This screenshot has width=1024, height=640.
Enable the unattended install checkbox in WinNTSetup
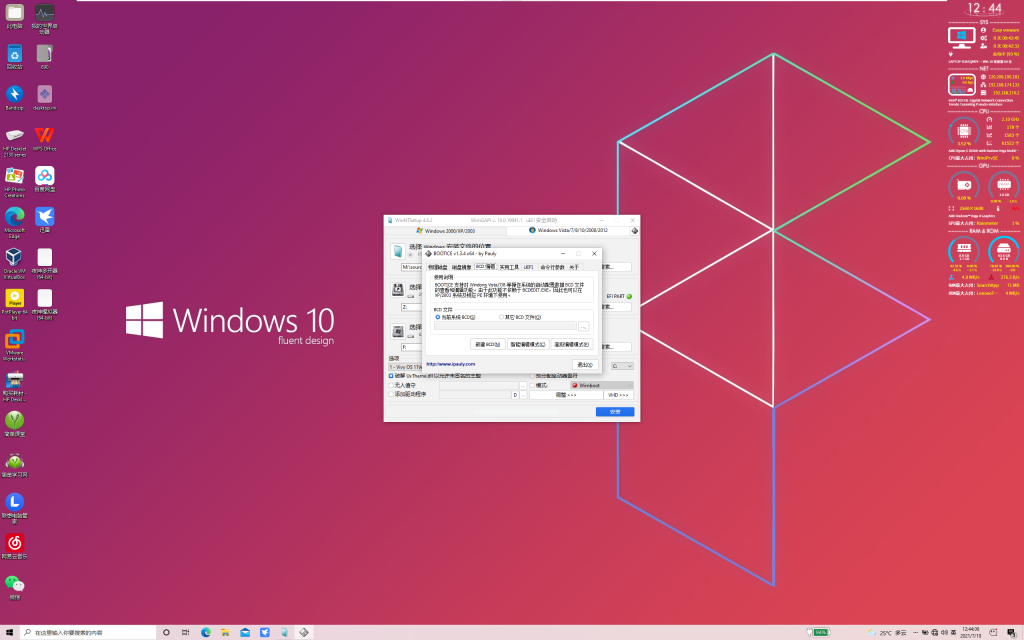tap(391, 385)
